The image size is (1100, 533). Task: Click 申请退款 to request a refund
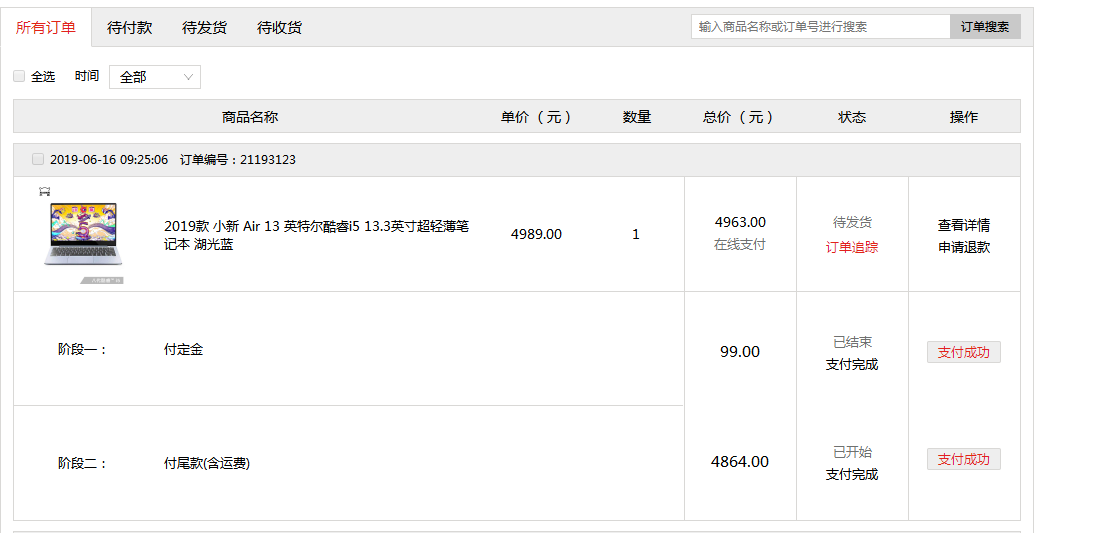pyautogui.click(x=964, y=247)
